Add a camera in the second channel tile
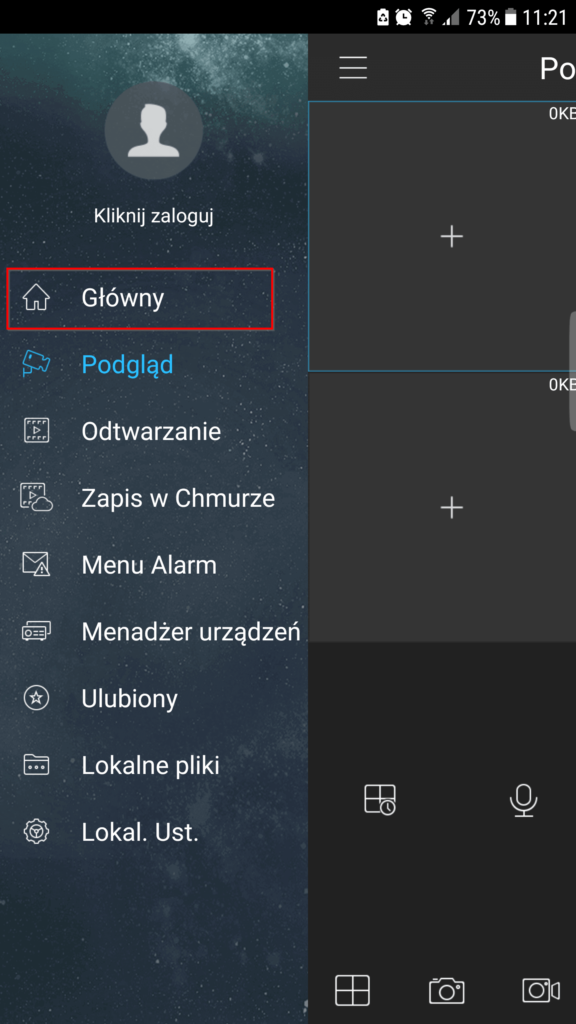The height and width of the screenshot is (1024, 576). [x=451, y=507]
